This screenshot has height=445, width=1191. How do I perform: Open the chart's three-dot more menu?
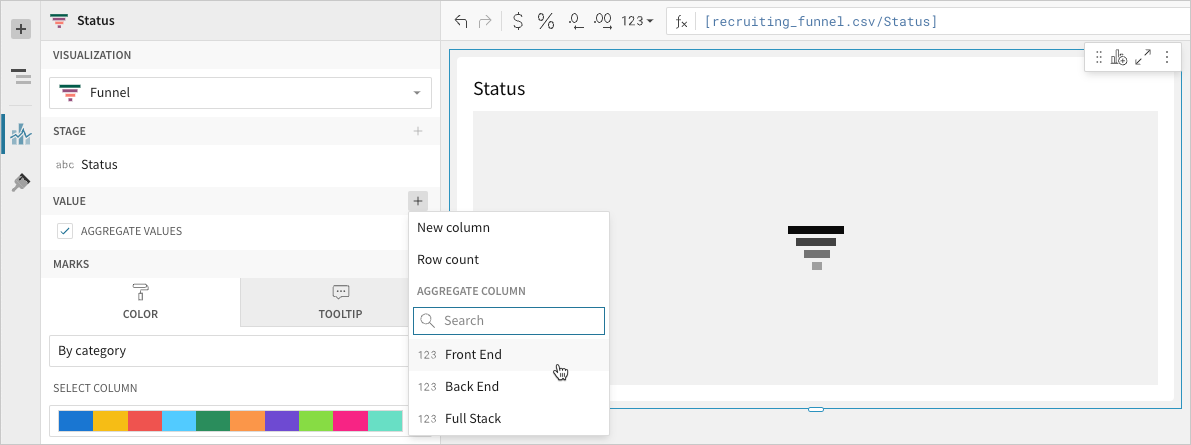pos(1166,58)
